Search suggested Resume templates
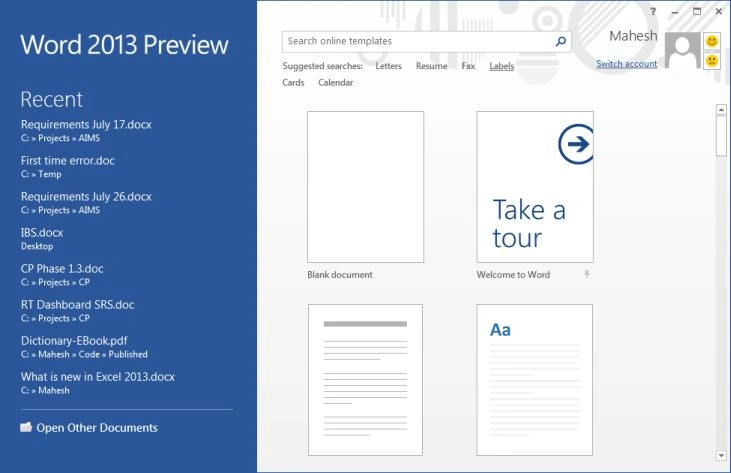 pos(431,66)
